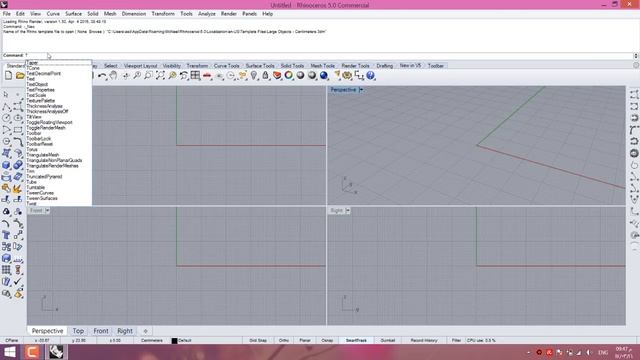The width and height of the screenshot is (640, 360).
Task: Choose Torus from autocomplete list
Action: [x=32, y=149]
